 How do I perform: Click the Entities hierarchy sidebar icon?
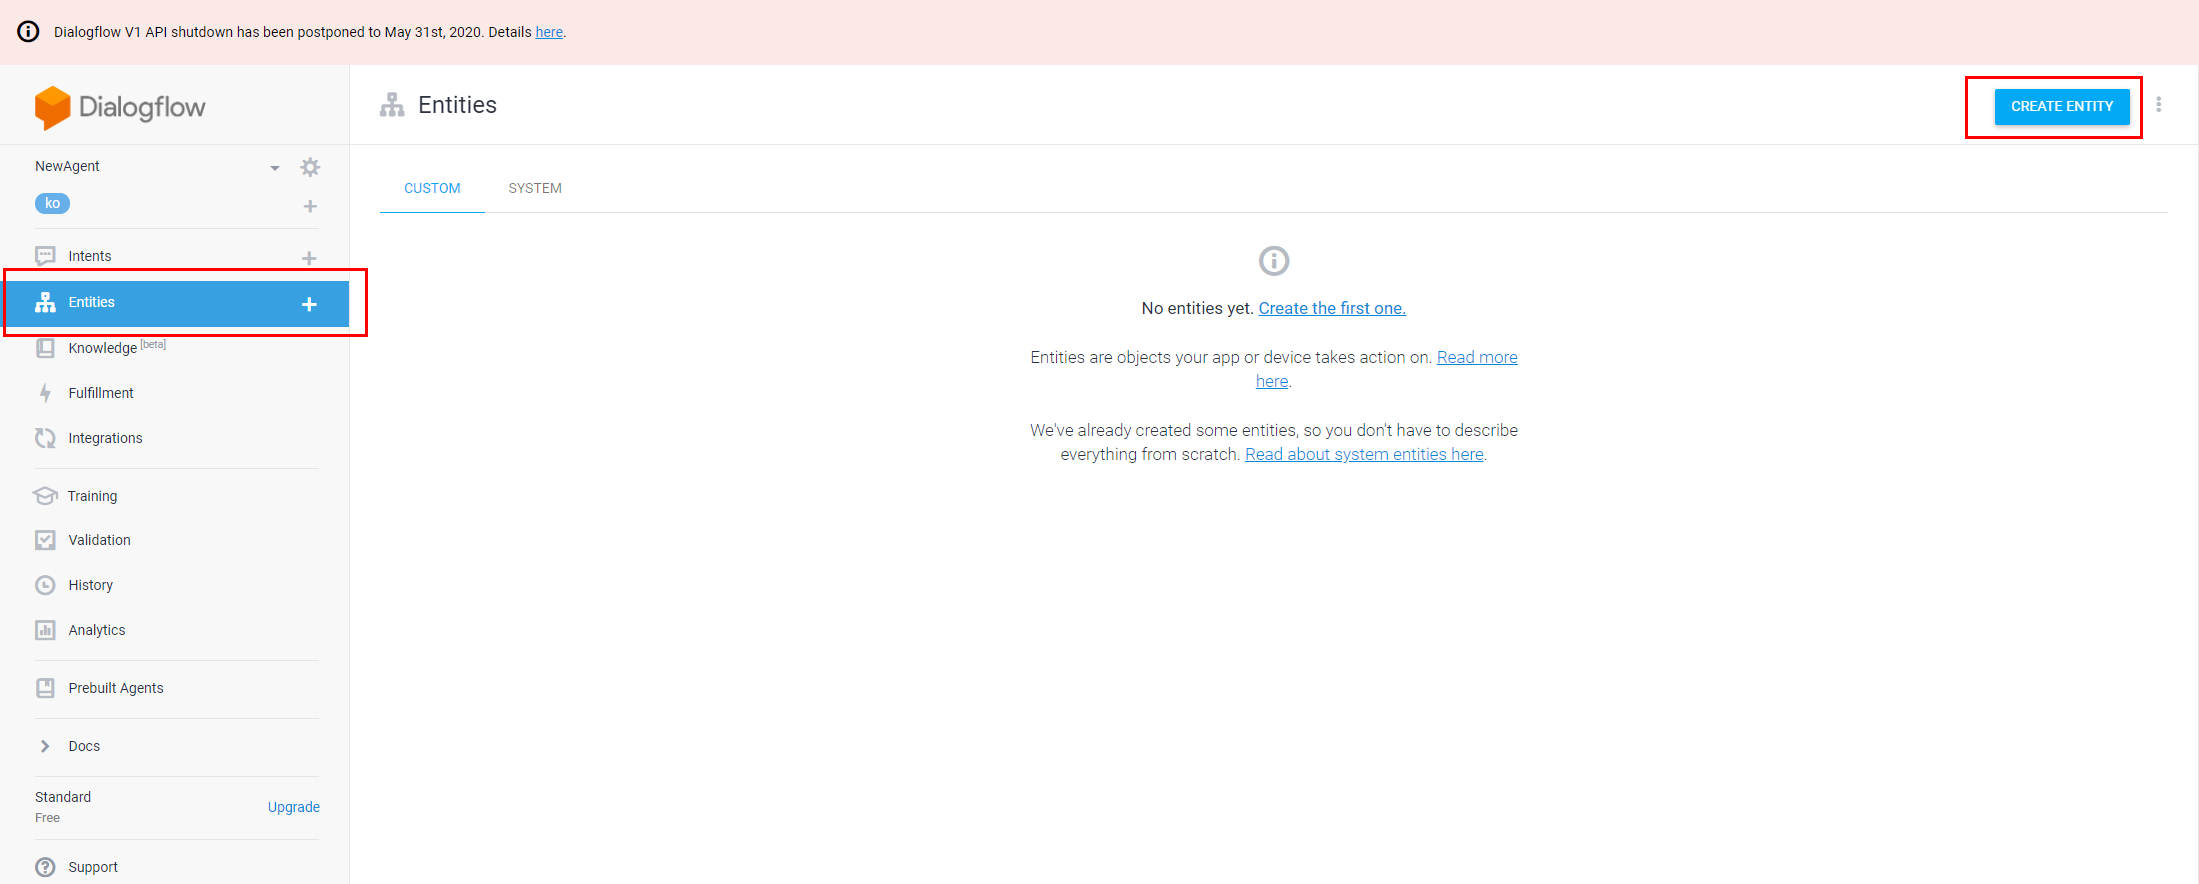45,302
